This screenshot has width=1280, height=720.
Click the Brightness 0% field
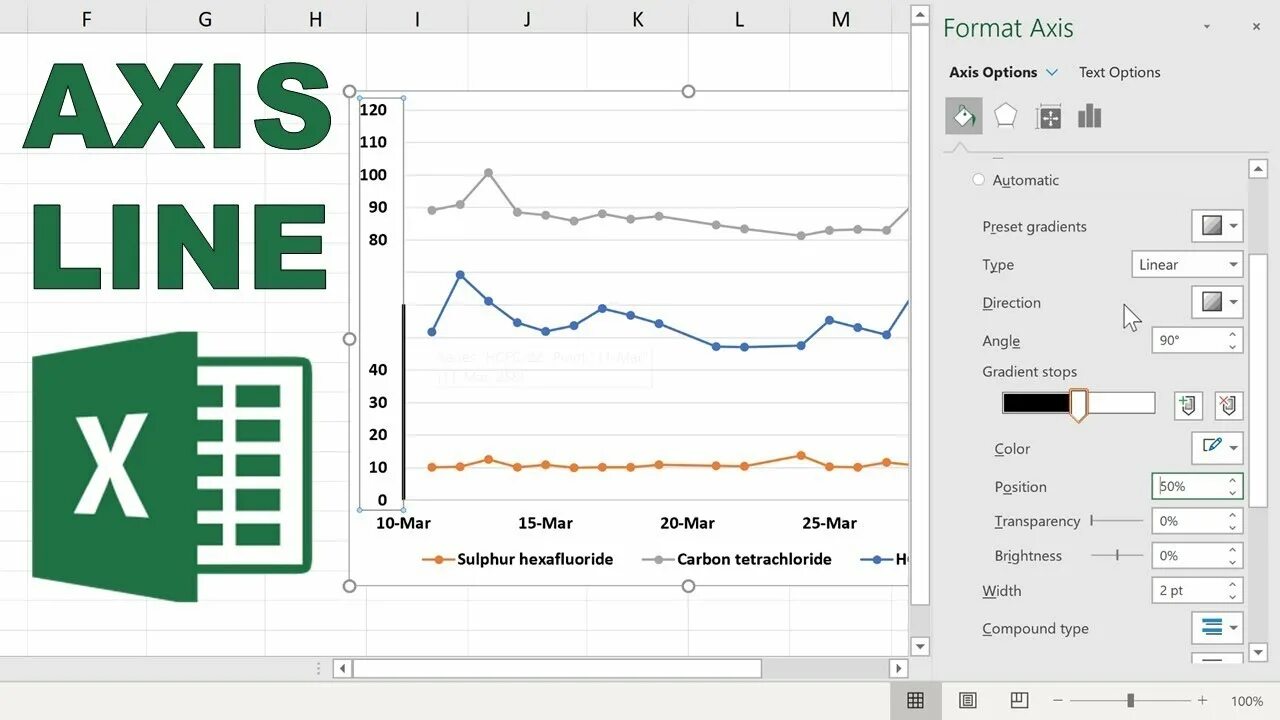[1188, 555]
